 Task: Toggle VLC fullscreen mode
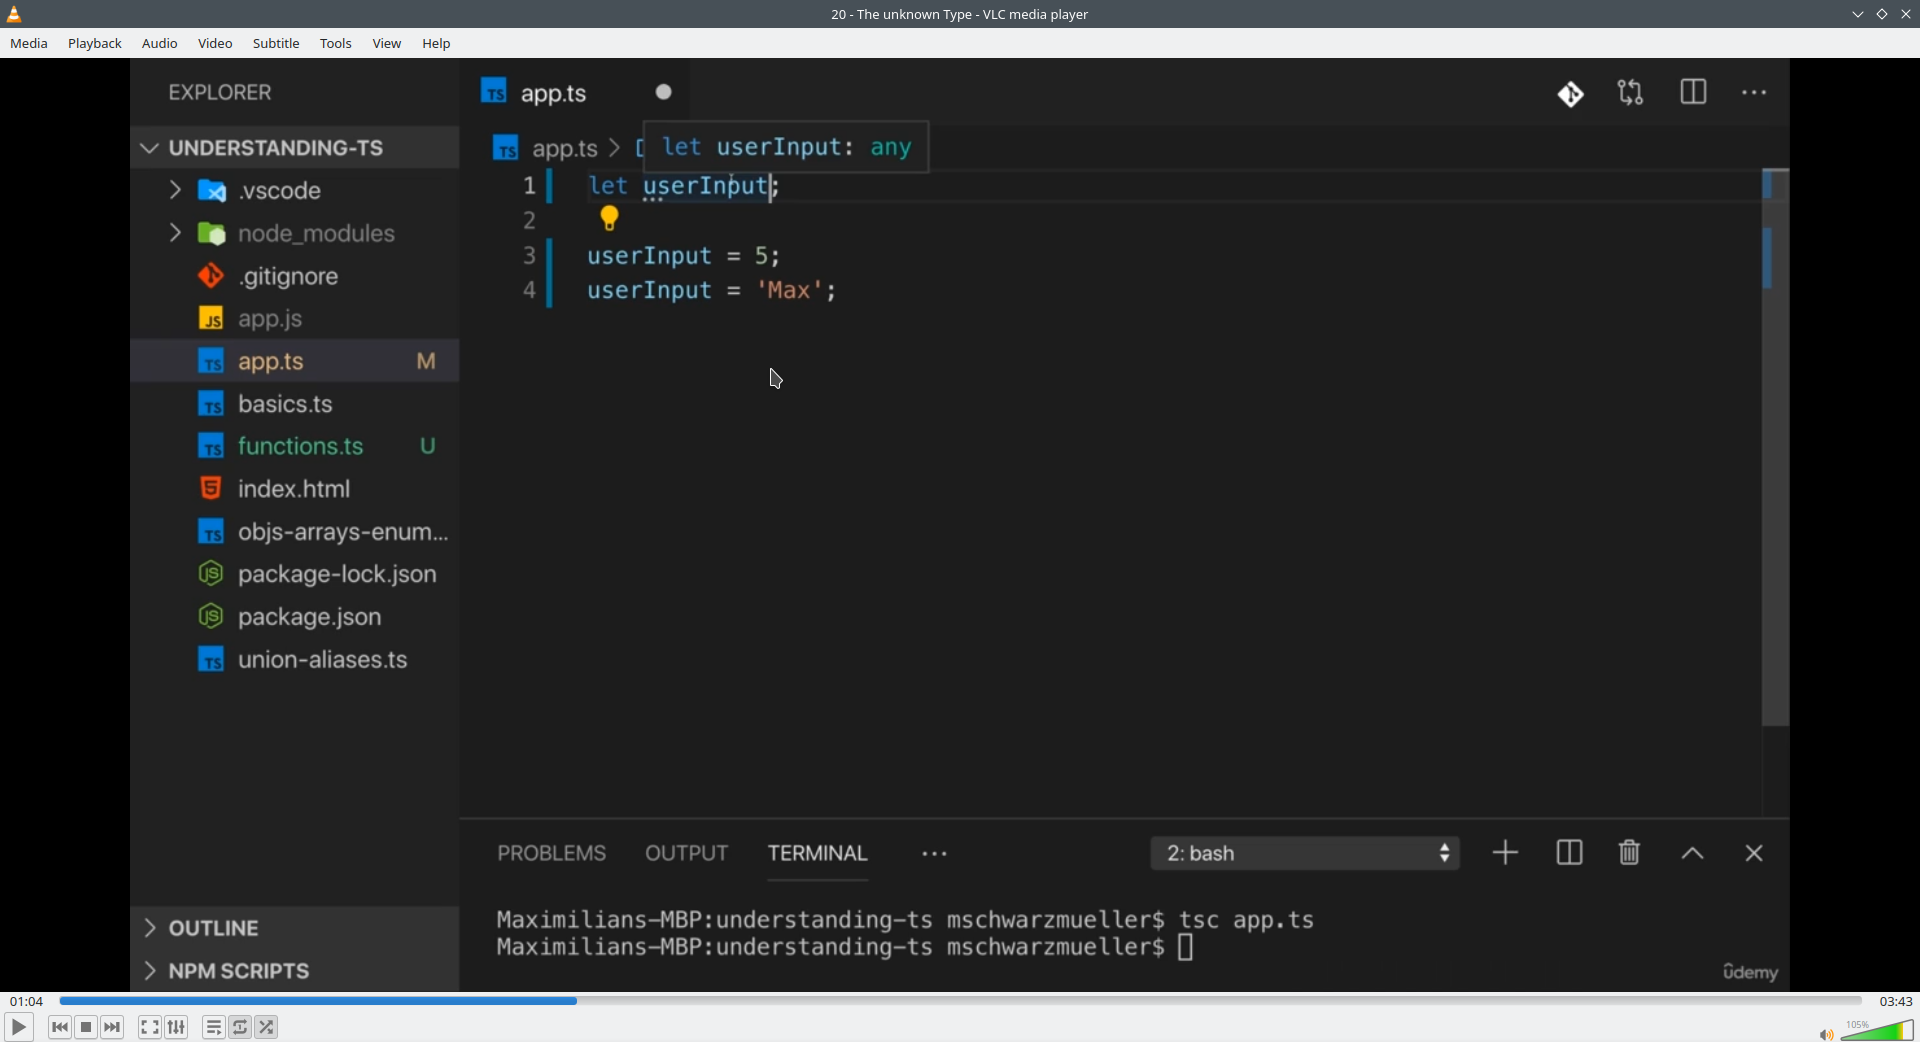click(150, 1027)
